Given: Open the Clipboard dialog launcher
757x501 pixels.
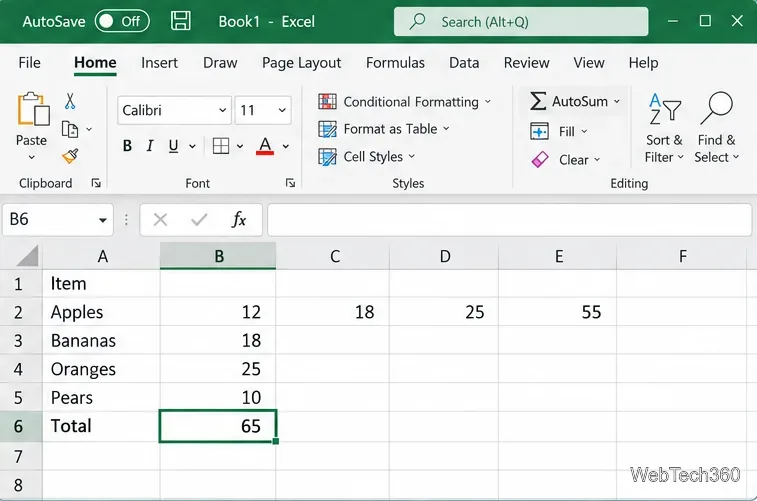Looking at the screenshot, I should pyautogui.click(x=96, y=183).
